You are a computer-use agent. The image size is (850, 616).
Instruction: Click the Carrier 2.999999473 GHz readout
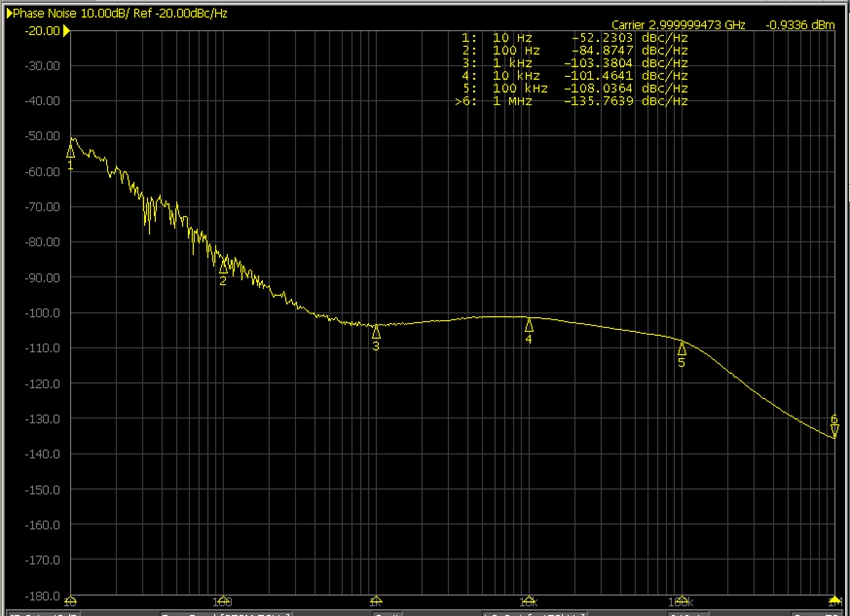[x=678, y=24]
